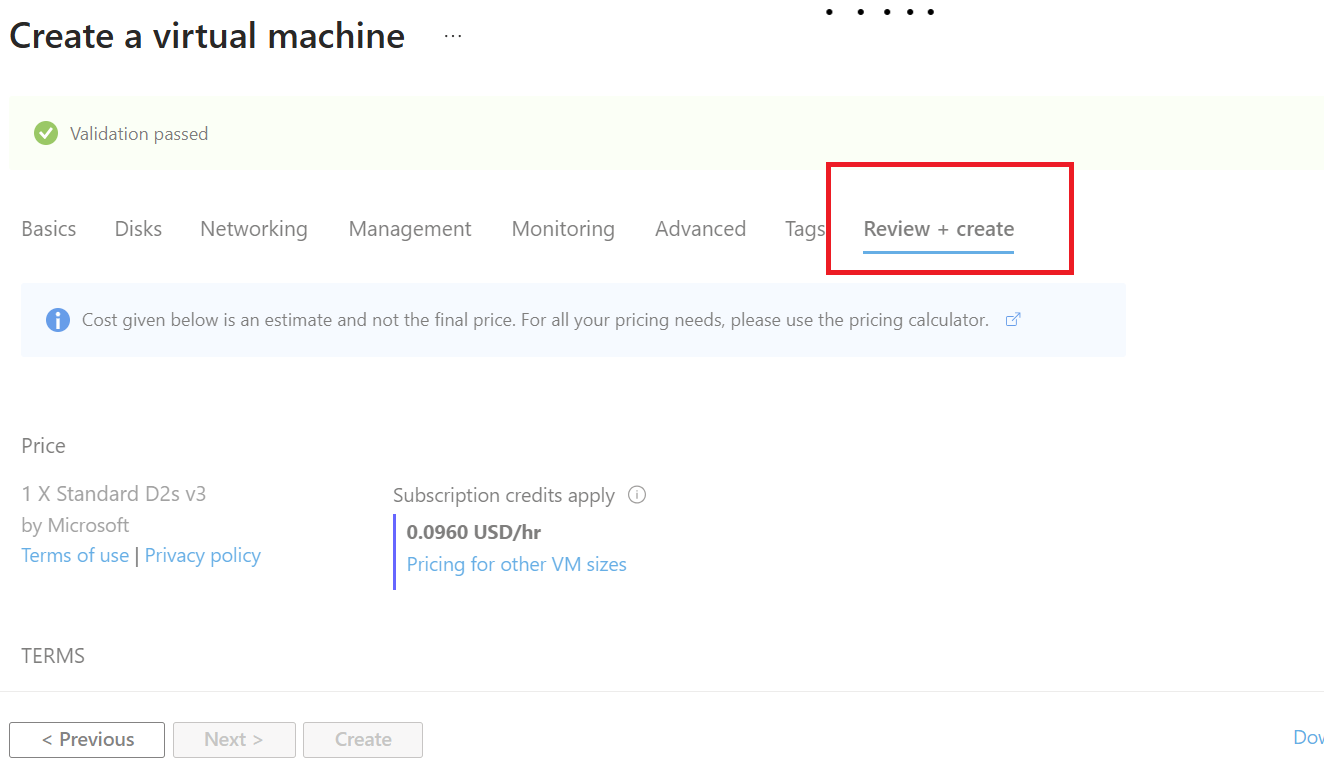Click the Previous button
Screen dimensions: 1324x778
87,740
